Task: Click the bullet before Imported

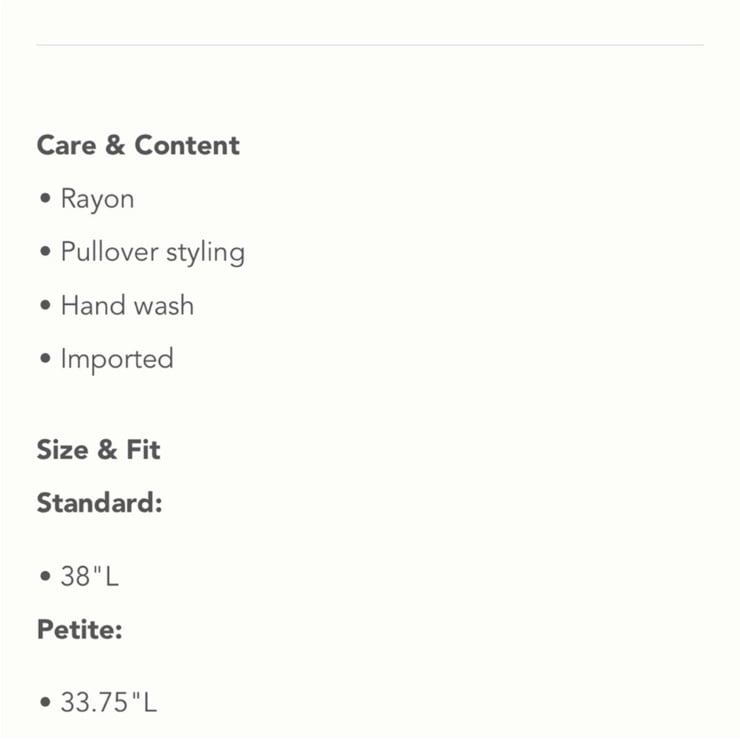Action: click(x=45, y=358)
